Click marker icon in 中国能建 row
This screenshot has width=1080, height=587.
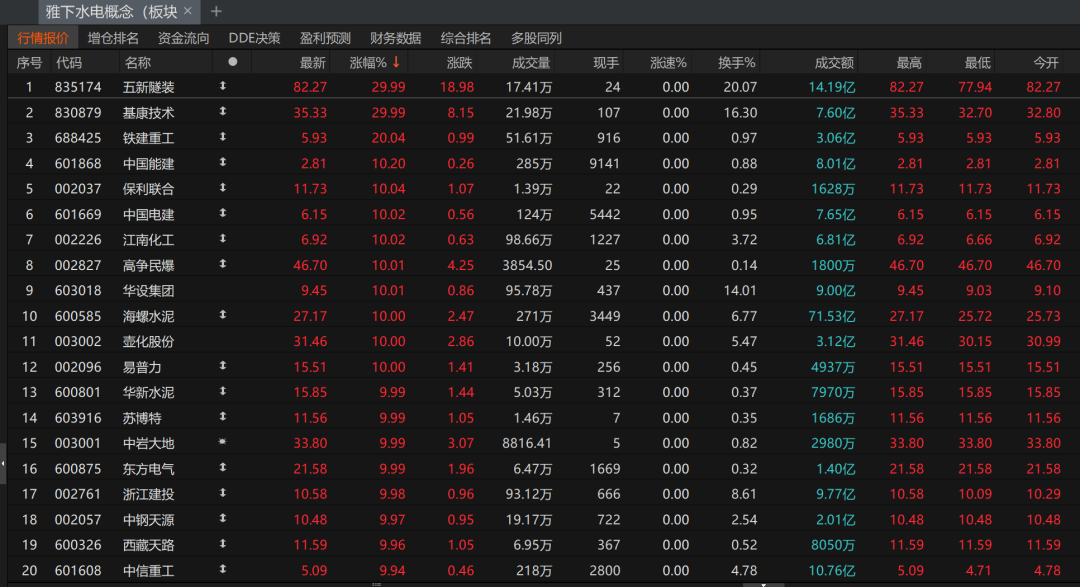pyautogui.click(x=222, y=163)
